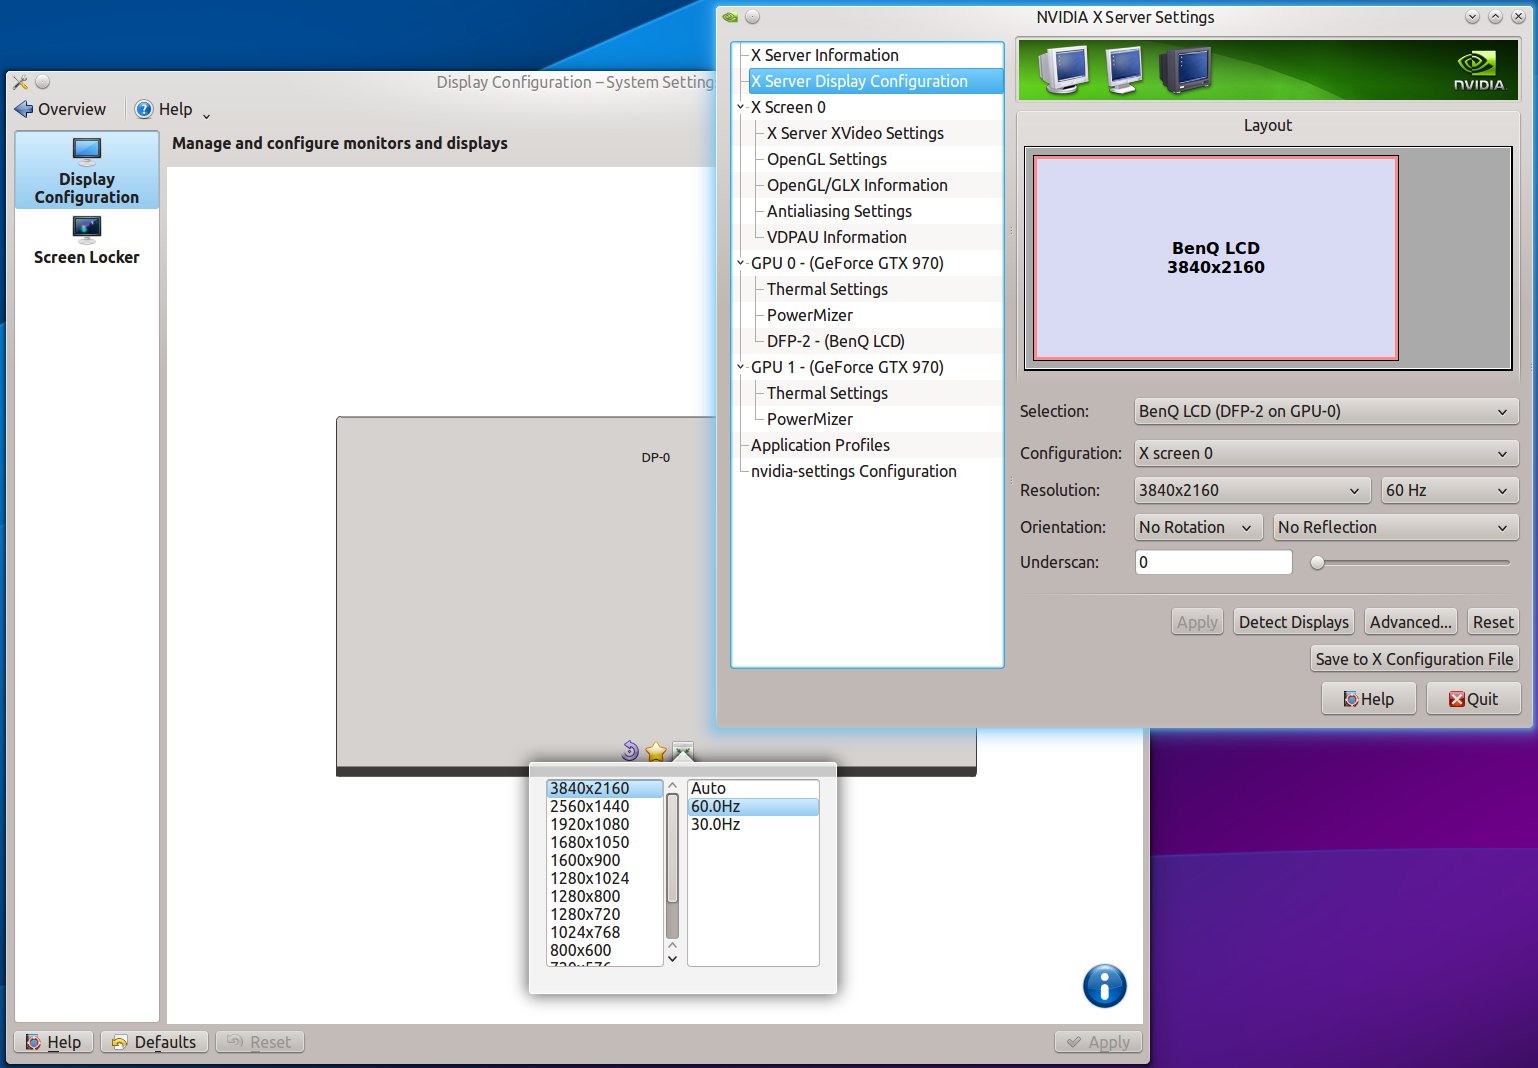Open NVIDIA Resolution 3840x2160 dropdown
Image resolution: width=1538 pixels, height=1068 pixels.
[x=1251, y=490]
